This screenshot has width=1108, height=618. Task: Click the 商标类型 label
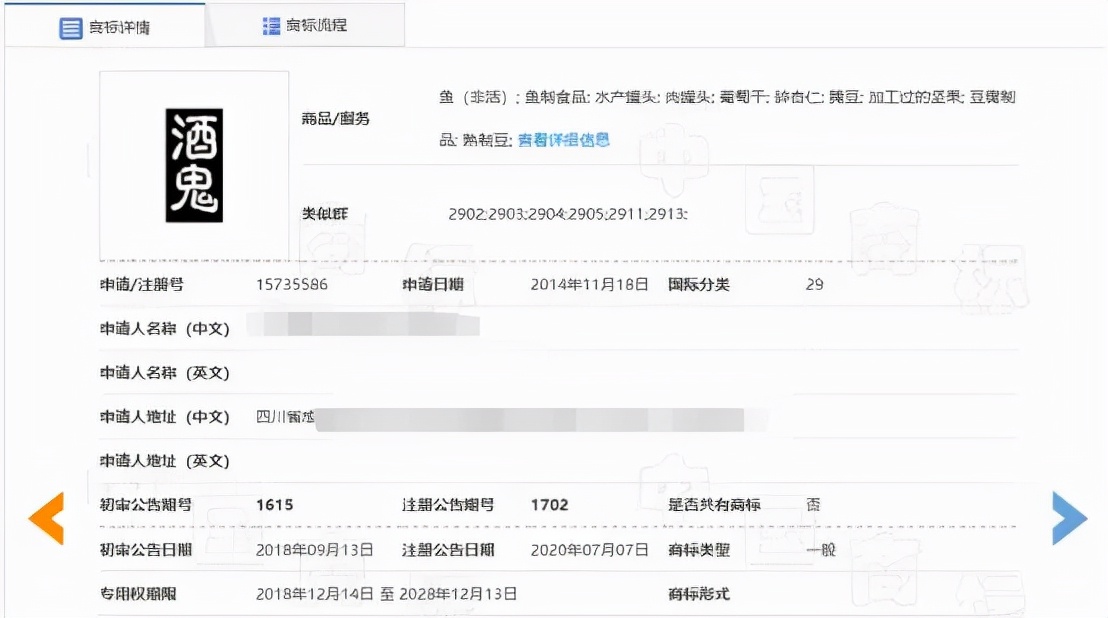pyautogui.click(x=699, y=549)
